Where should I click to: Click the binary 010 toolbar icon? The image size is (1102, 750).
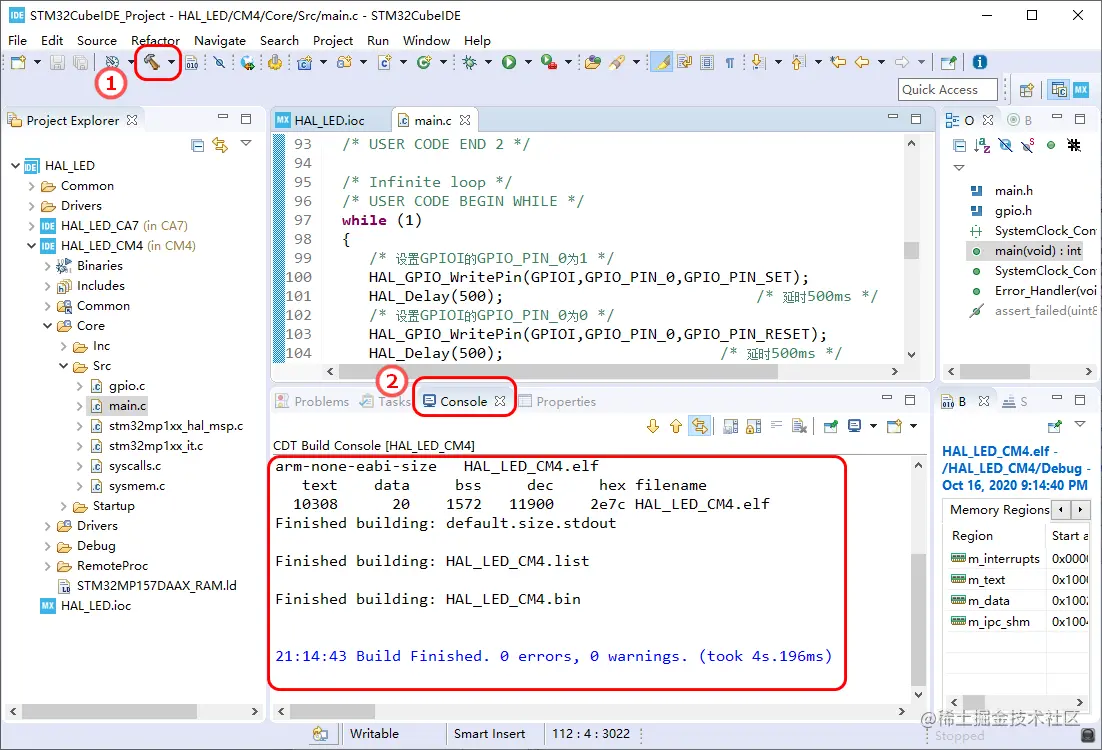coord(191,63)
